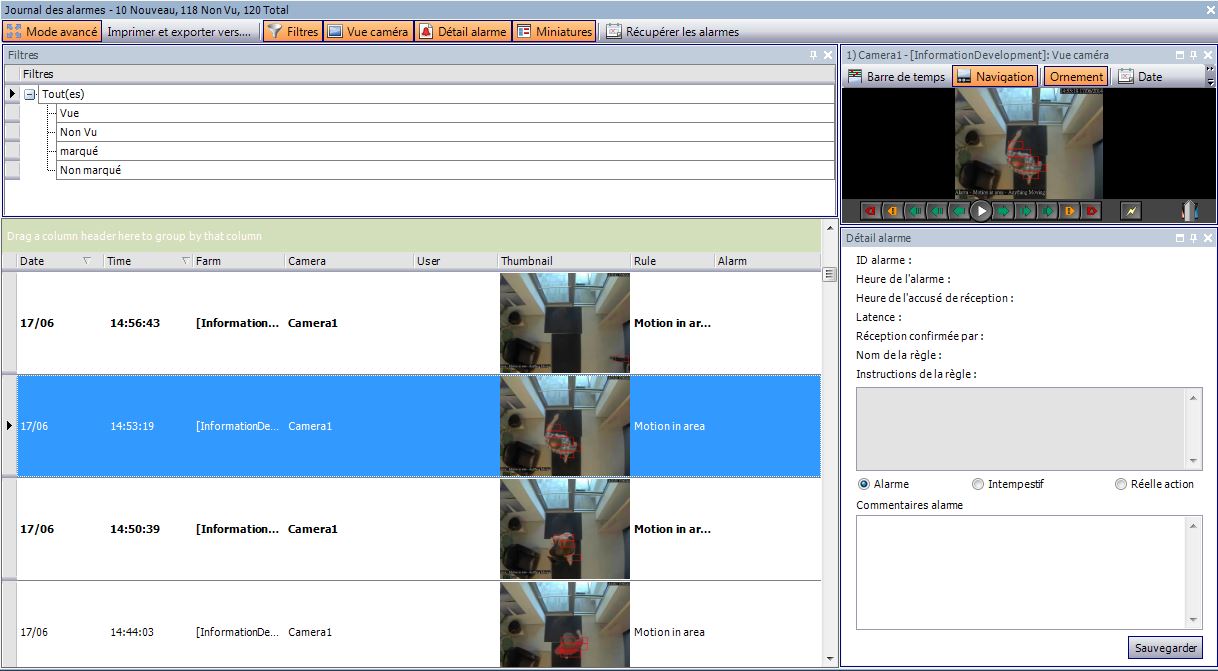The image size is (1218, 671).
Task: Select the Réelle action radio button
Action: coord(1121,484)
